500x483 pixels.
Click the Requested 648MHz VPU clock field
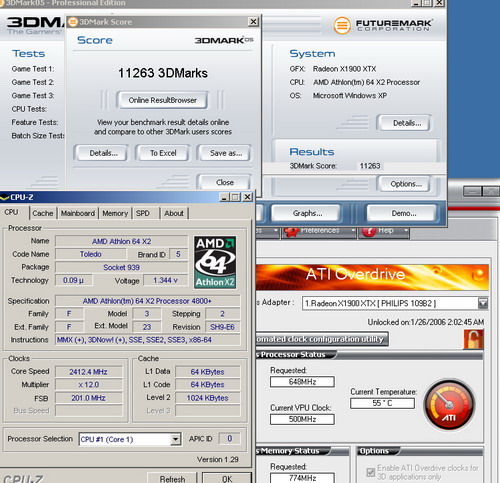[x=302, y=382]
